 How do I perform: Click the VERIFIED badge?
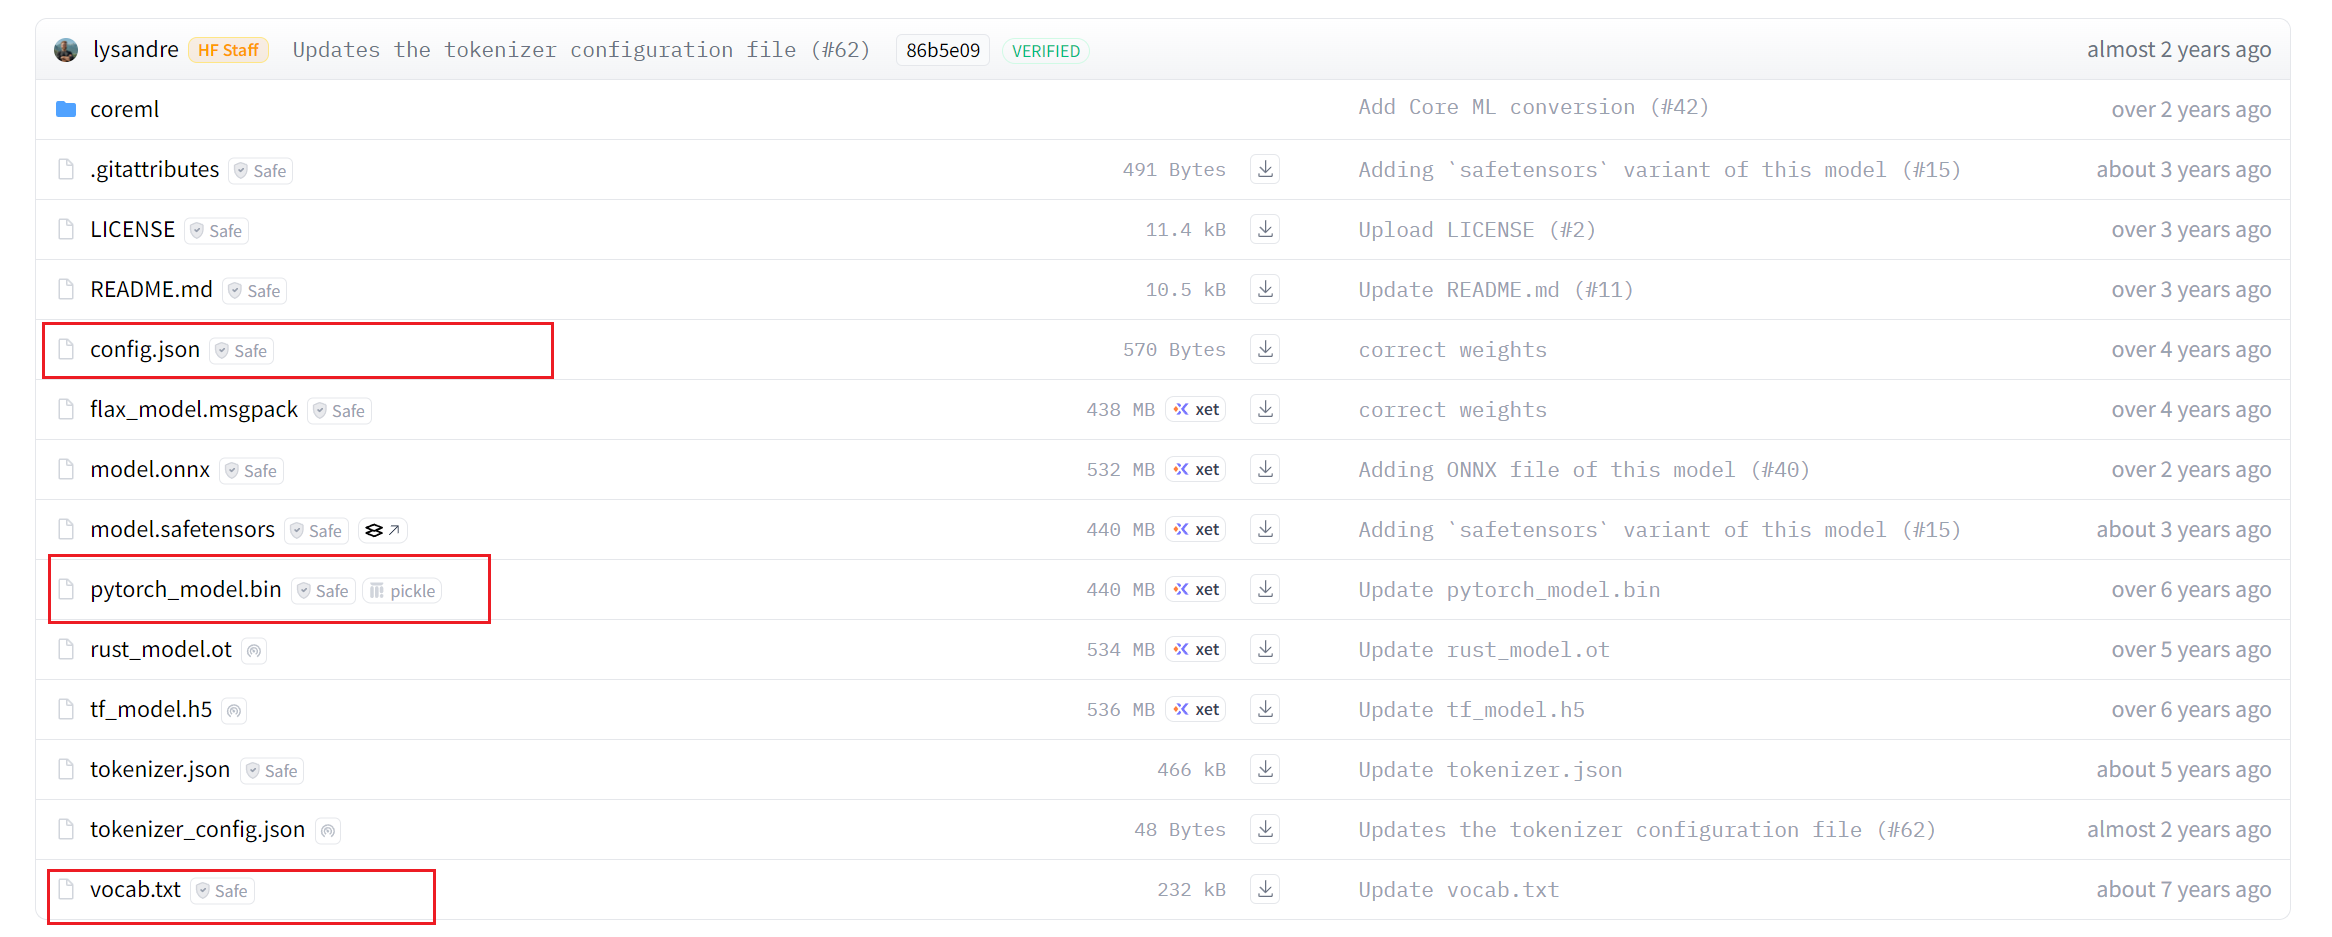(1045, 50)
